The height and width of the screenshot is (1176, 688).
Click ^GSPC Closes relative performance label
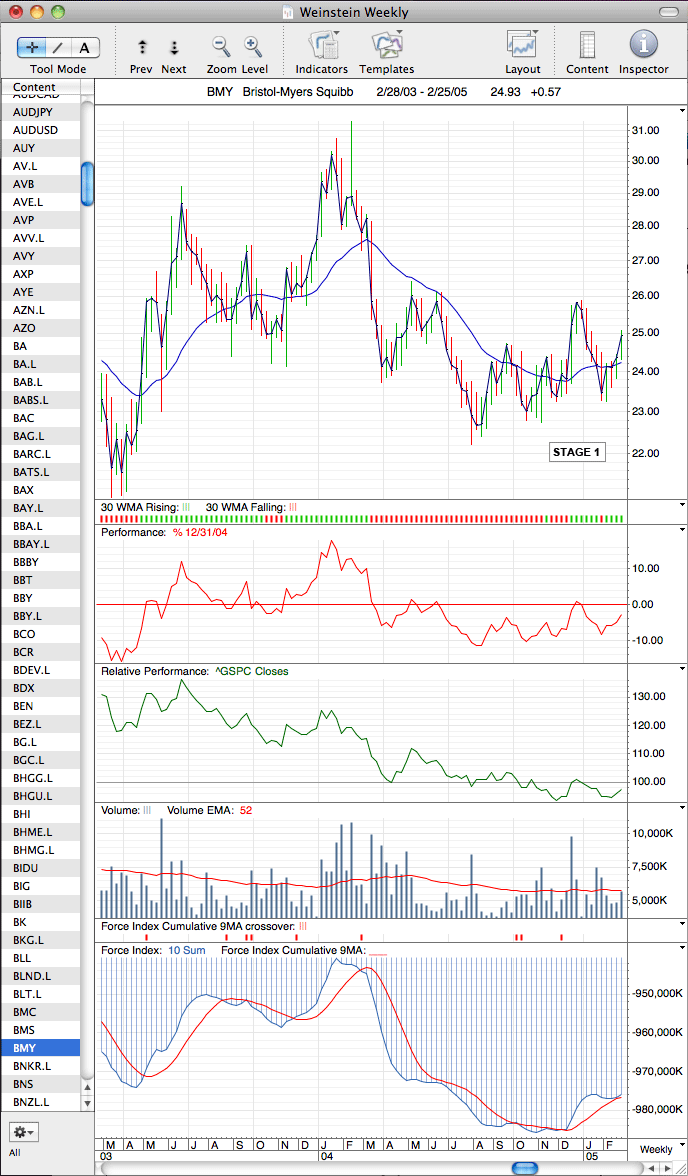[251, 671]
